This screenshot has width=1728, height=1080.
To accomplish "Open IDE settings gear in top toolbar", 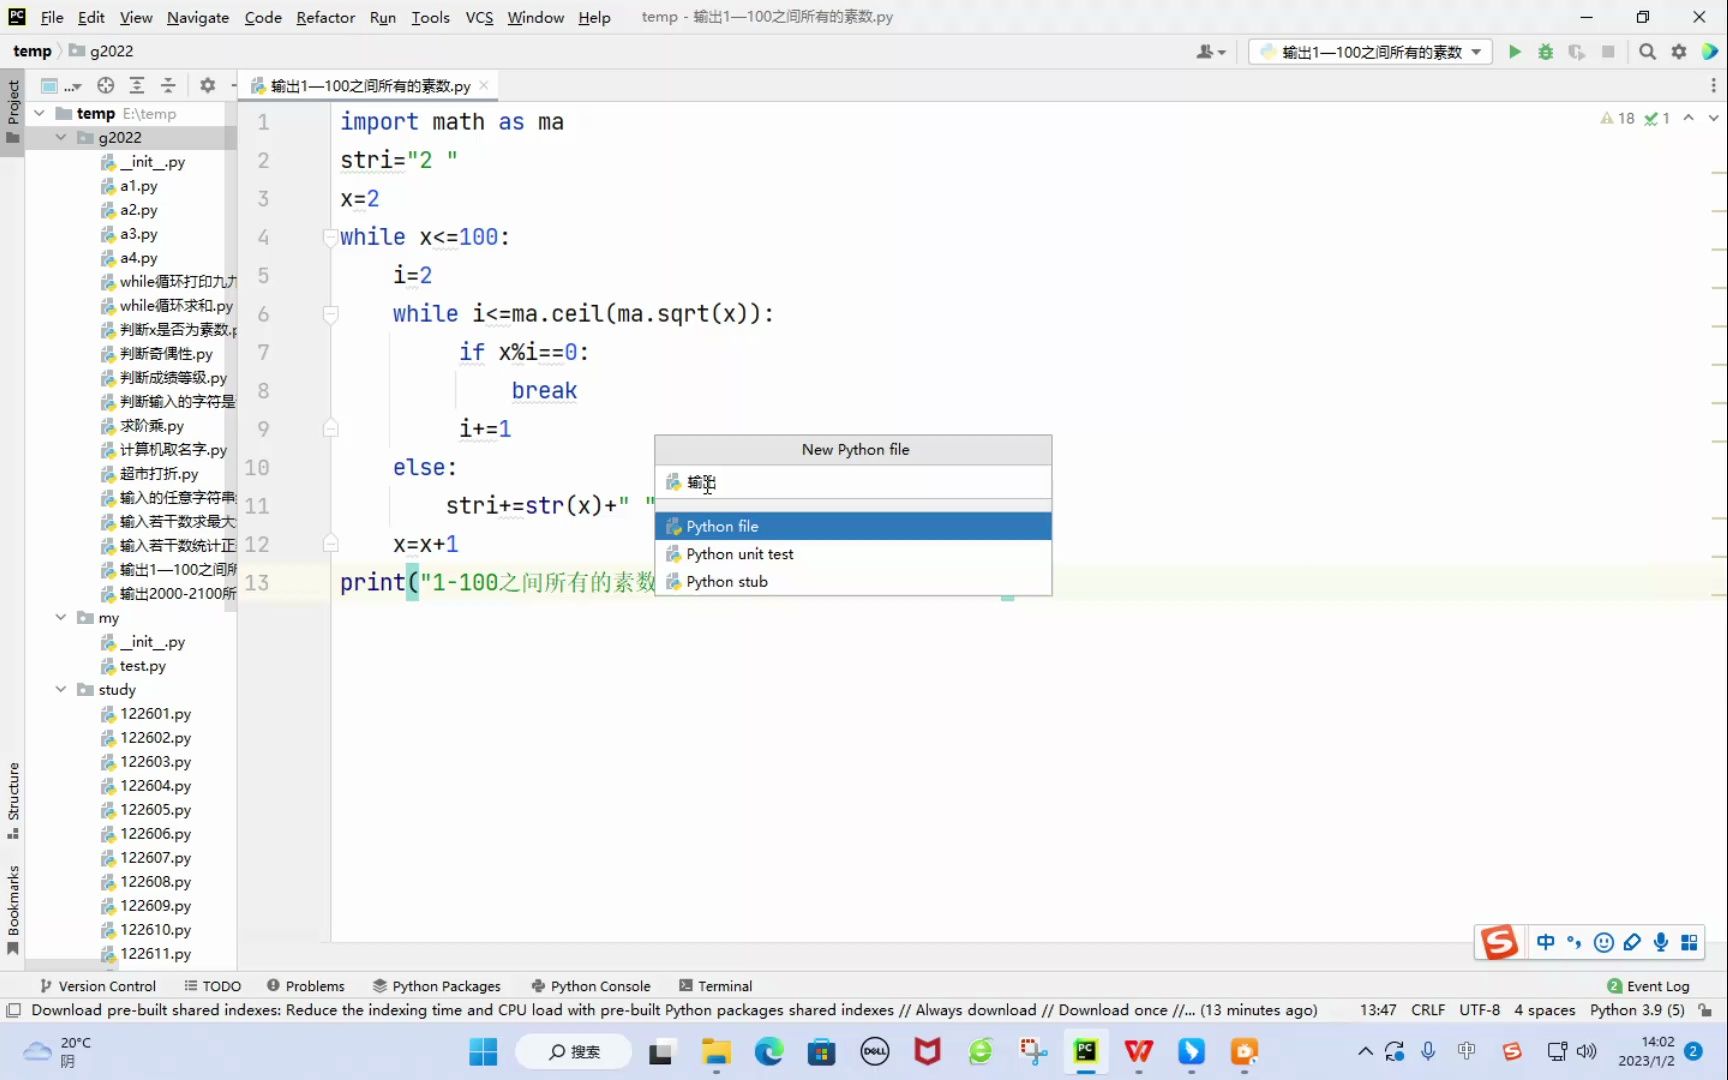I will pos(1679,52).
